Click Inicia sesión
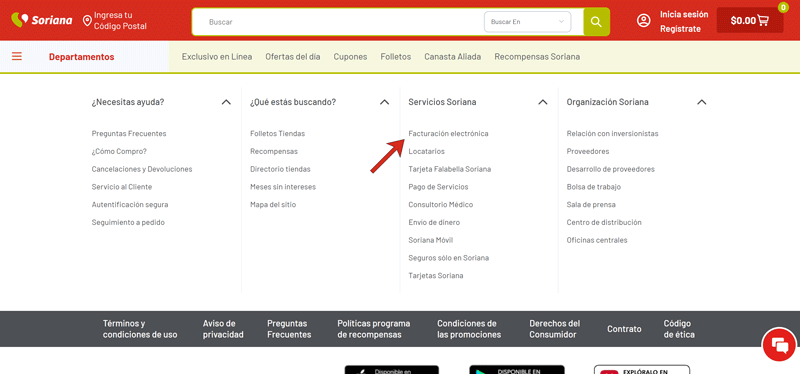 pyautogui.click(x=684, y=14)
